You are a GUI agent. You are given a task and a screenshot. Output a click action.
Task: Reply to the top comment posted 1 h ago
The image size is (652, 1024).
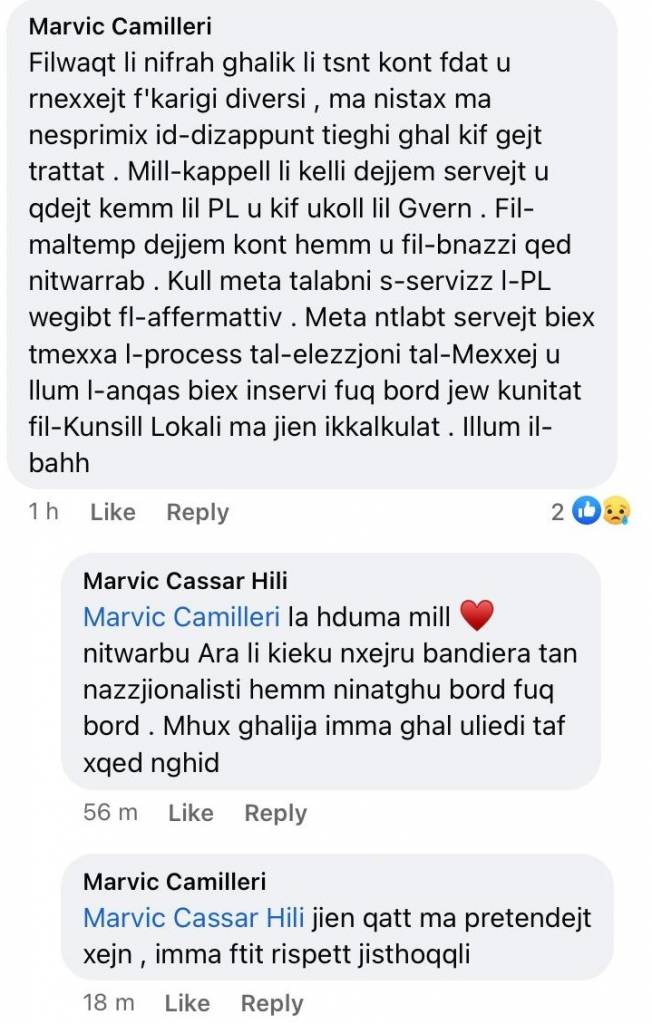198,513
